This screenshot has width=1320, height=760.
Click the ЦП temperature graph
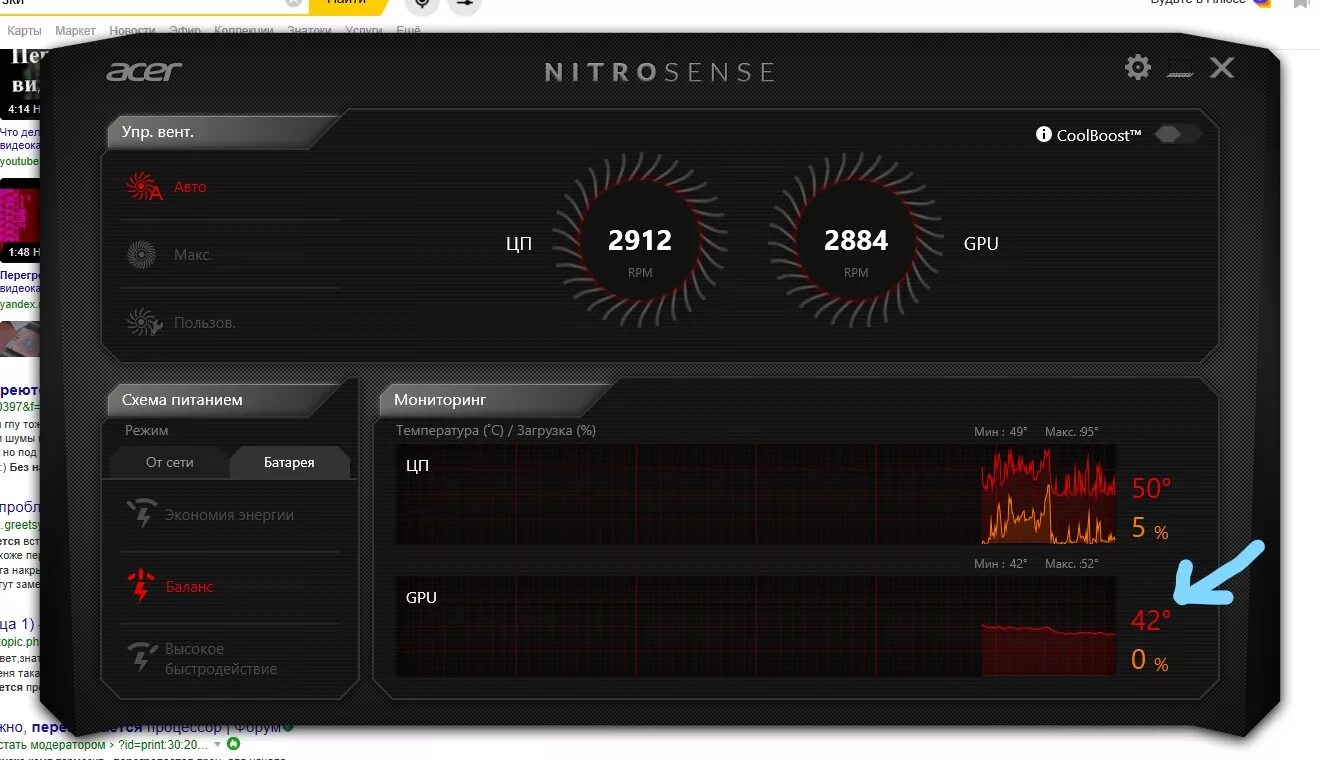point(756,494)
